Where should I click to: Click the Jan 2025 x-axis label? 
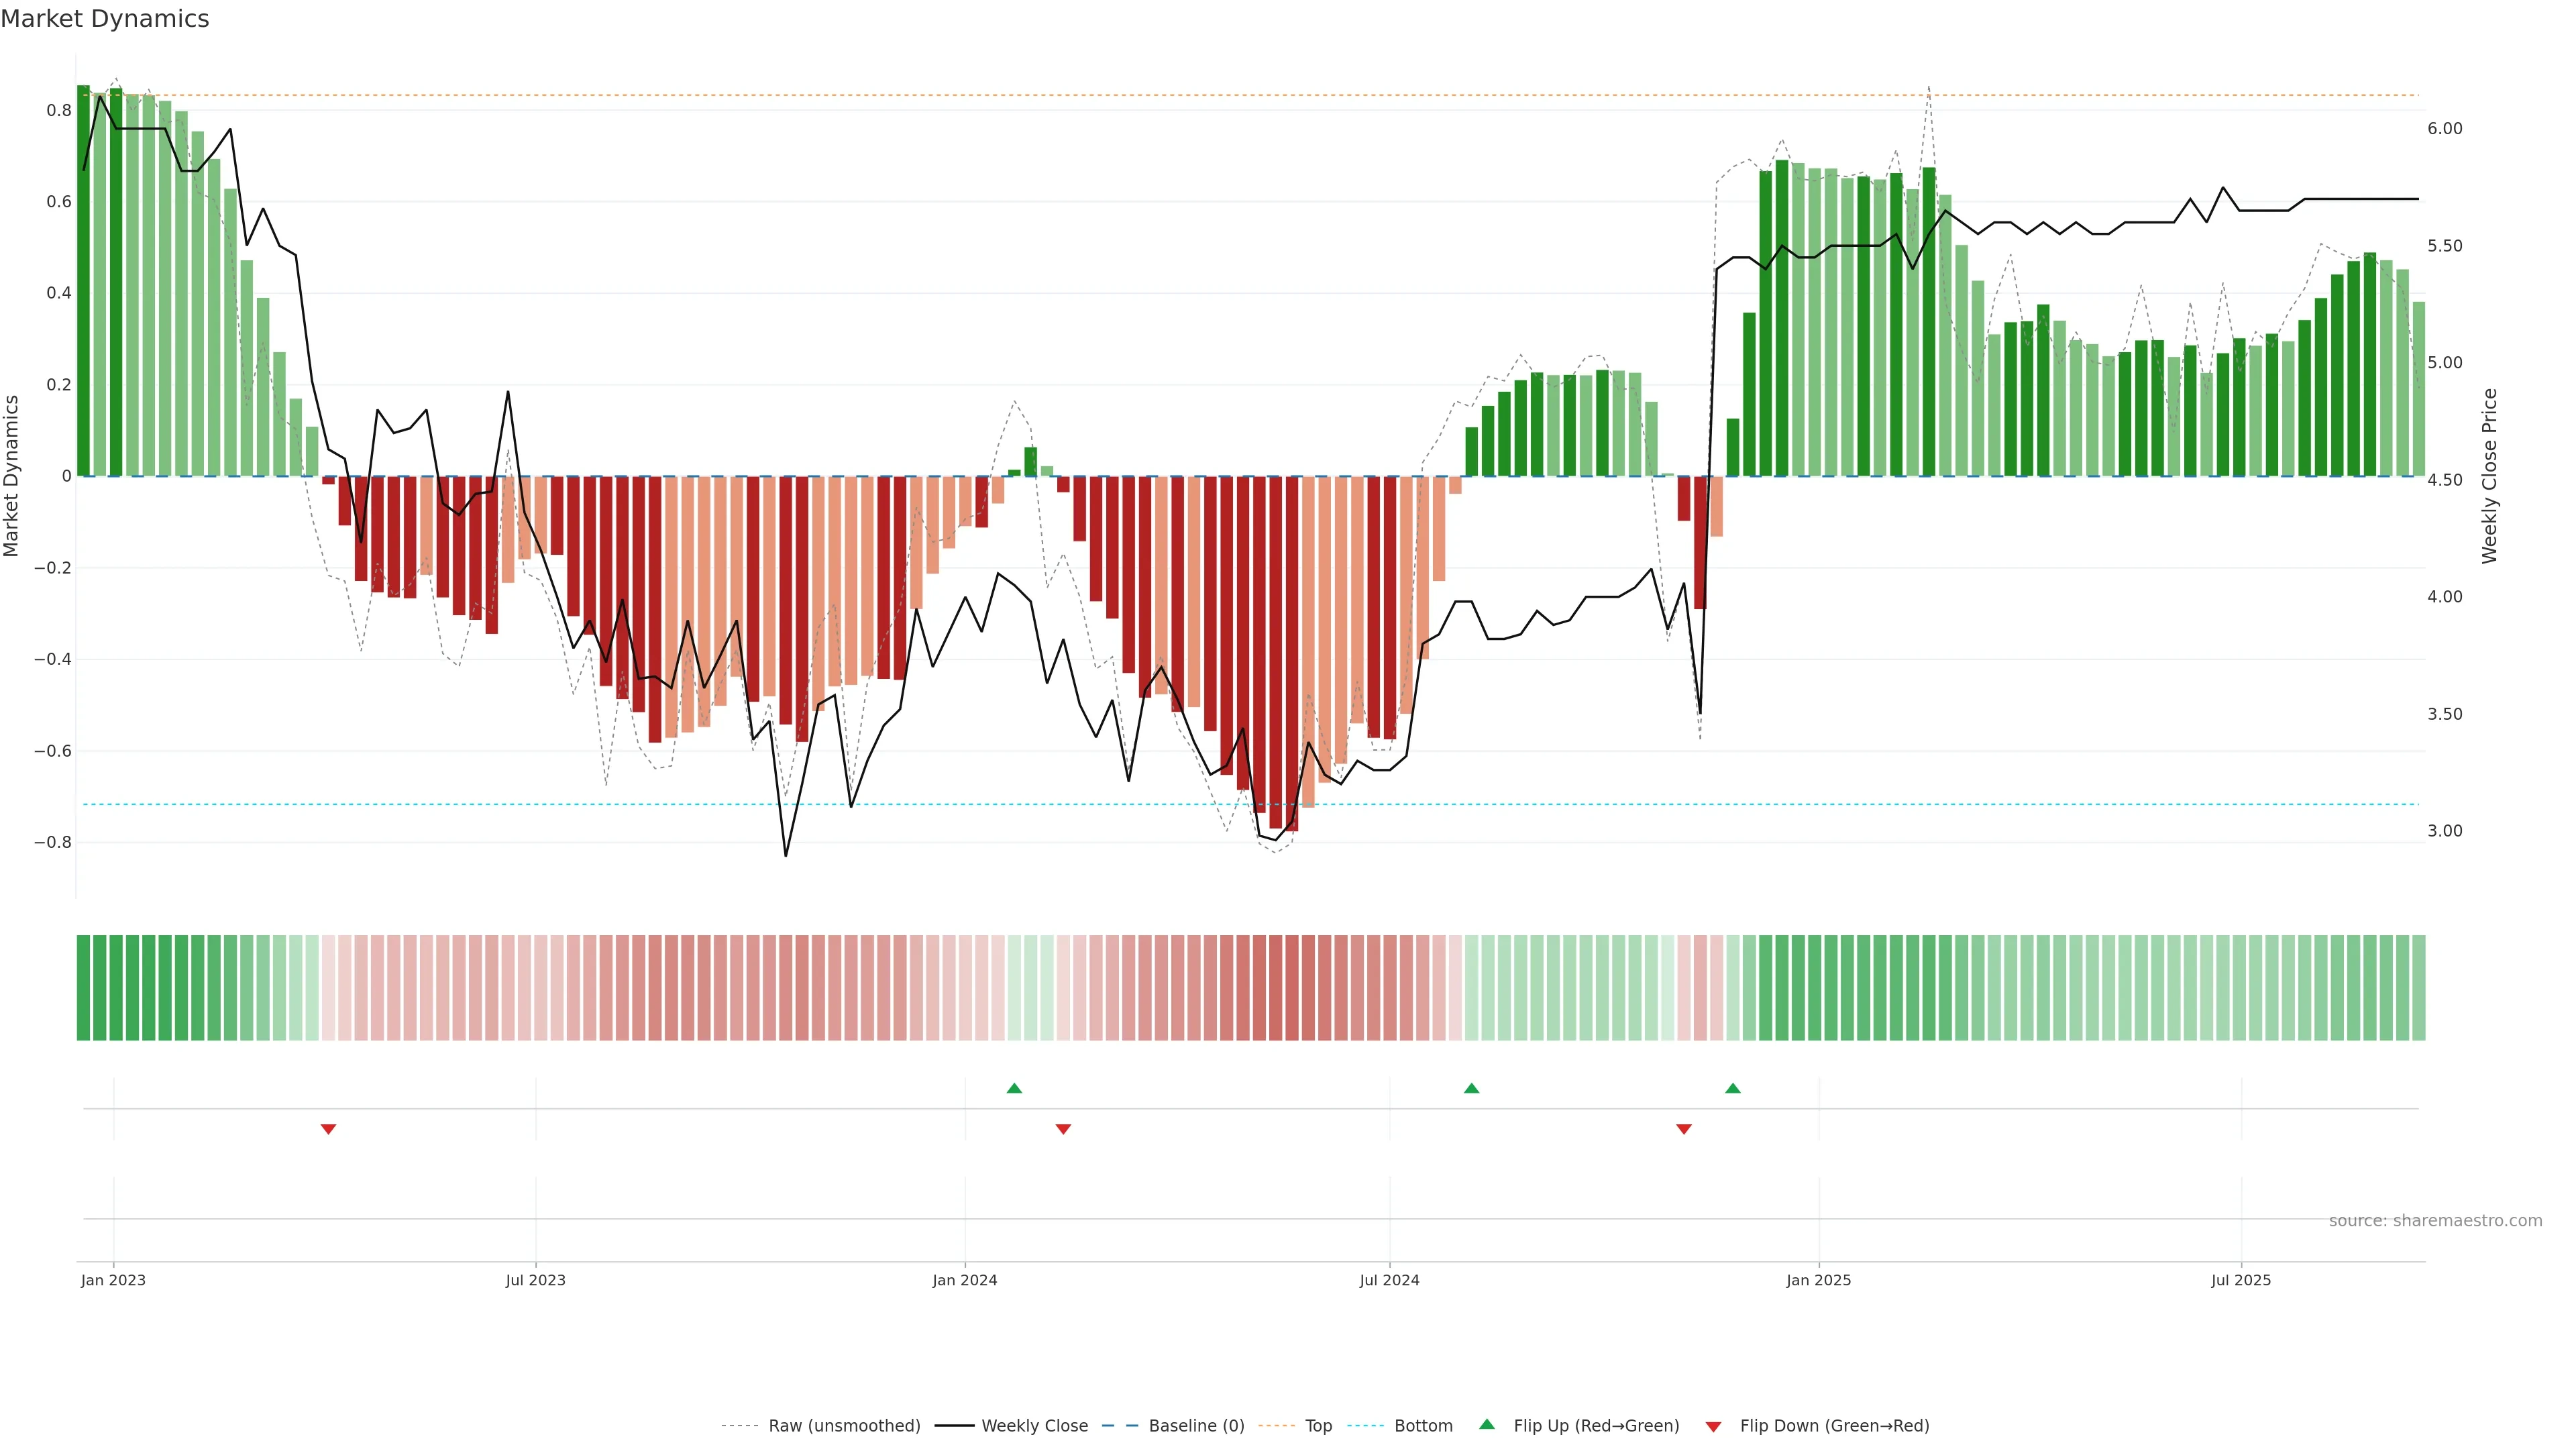(1818, 1280)
